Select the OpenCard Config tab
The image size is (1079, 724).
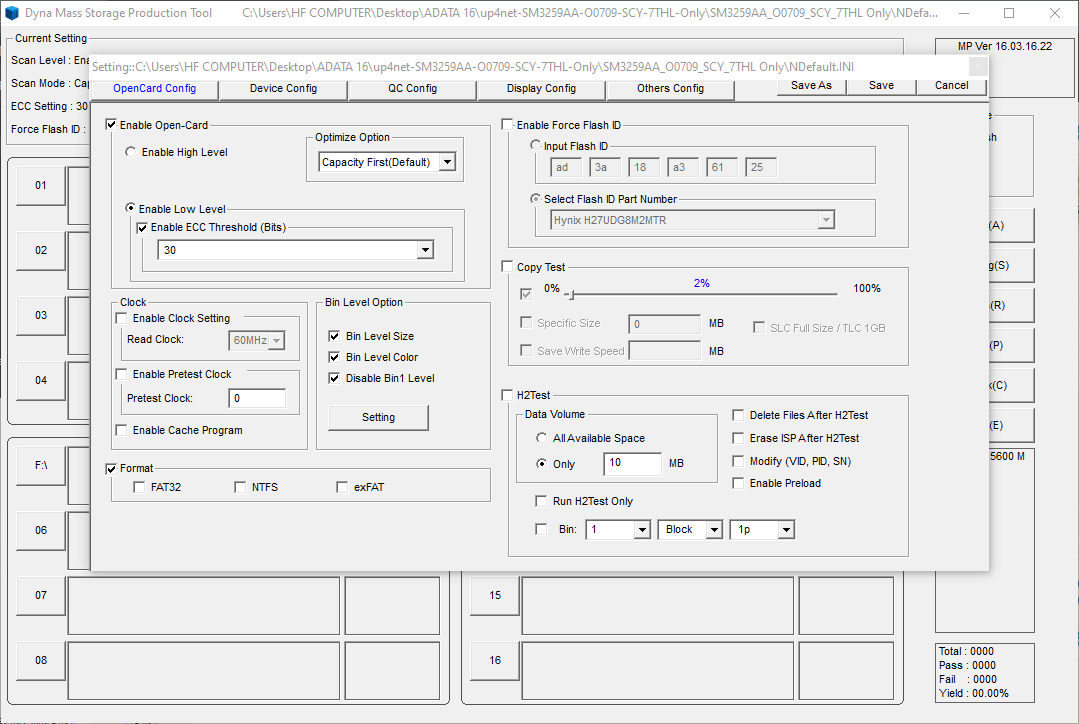point(155,89)
